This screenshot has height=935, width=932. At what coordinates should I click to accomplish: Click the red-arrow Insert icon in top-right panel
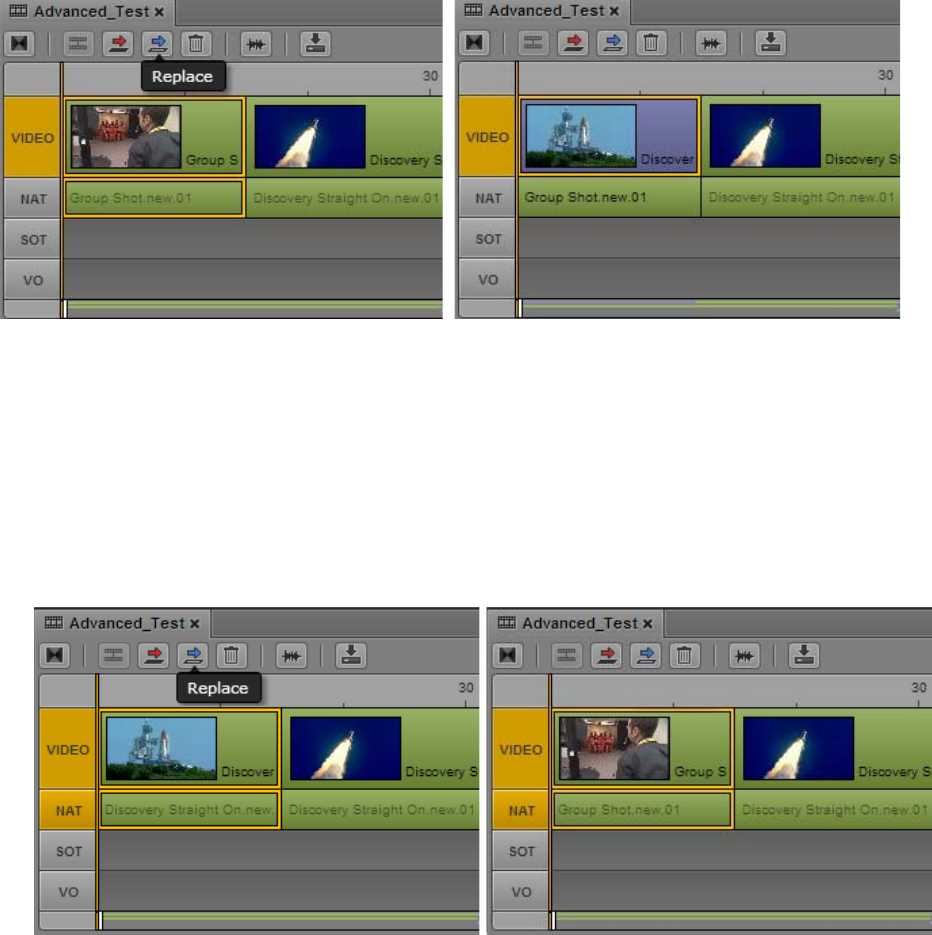point(573,43)
